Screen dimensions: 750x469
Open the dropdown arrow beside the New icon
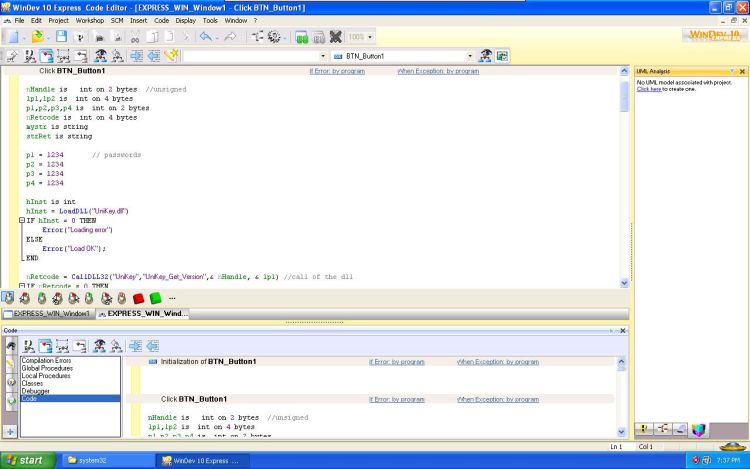click(24, 38)
